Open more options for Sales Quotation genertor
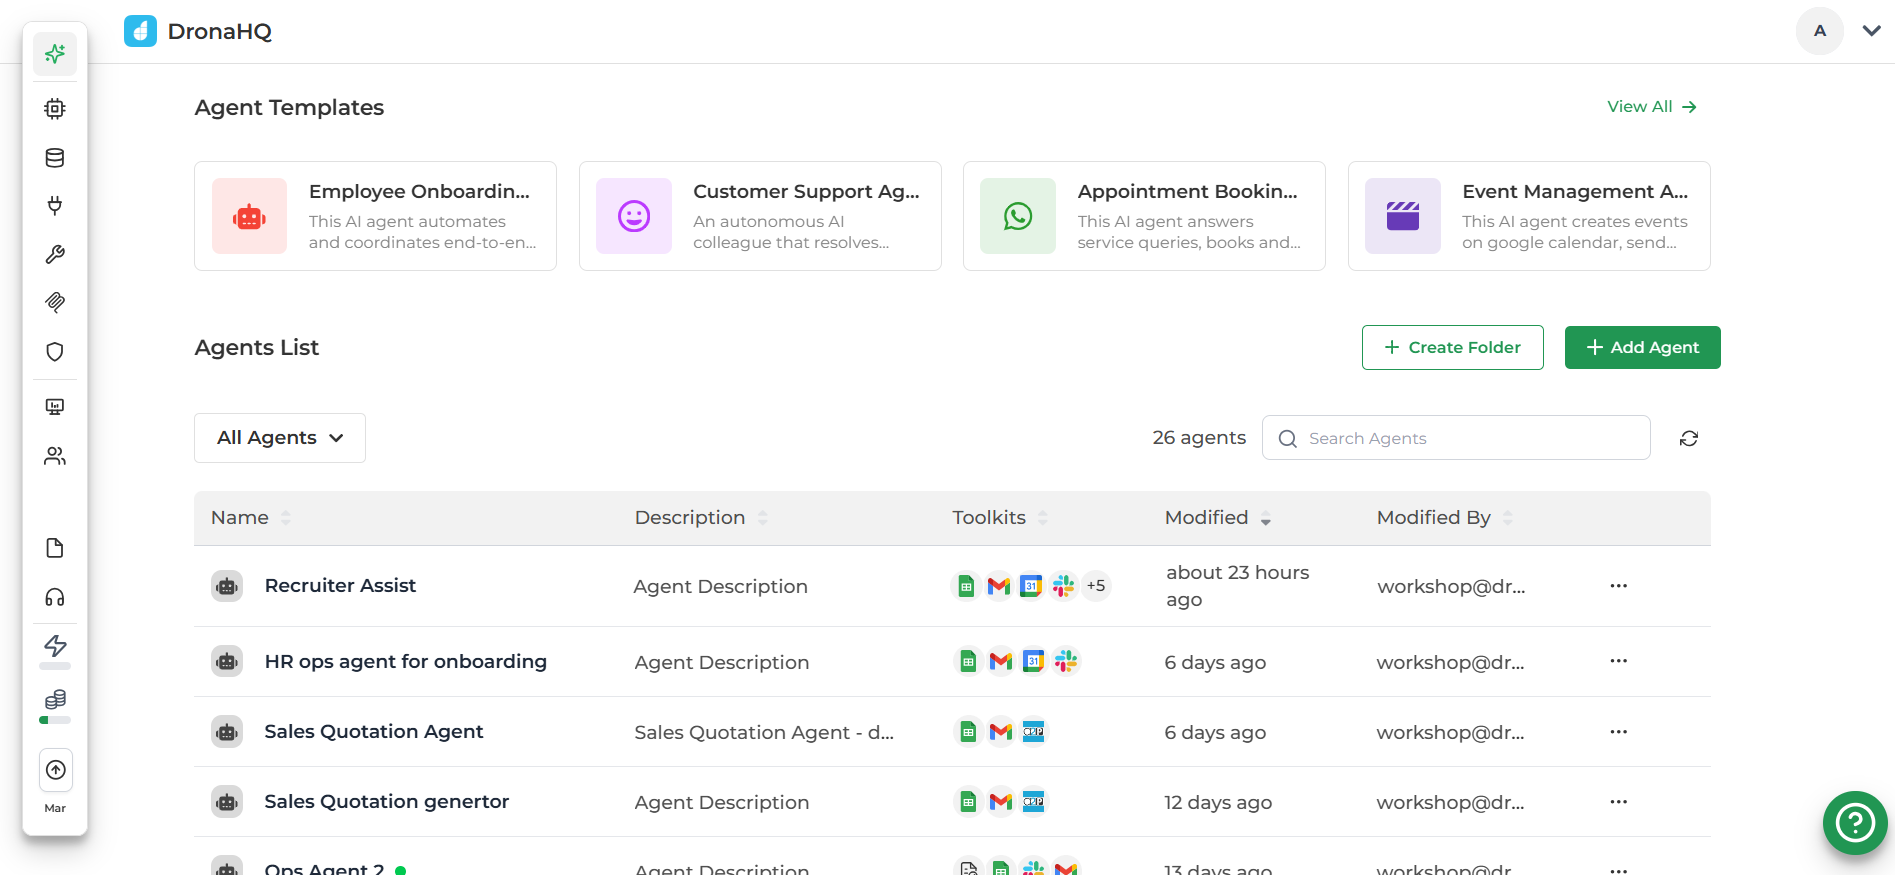 tap(1619, 802)
